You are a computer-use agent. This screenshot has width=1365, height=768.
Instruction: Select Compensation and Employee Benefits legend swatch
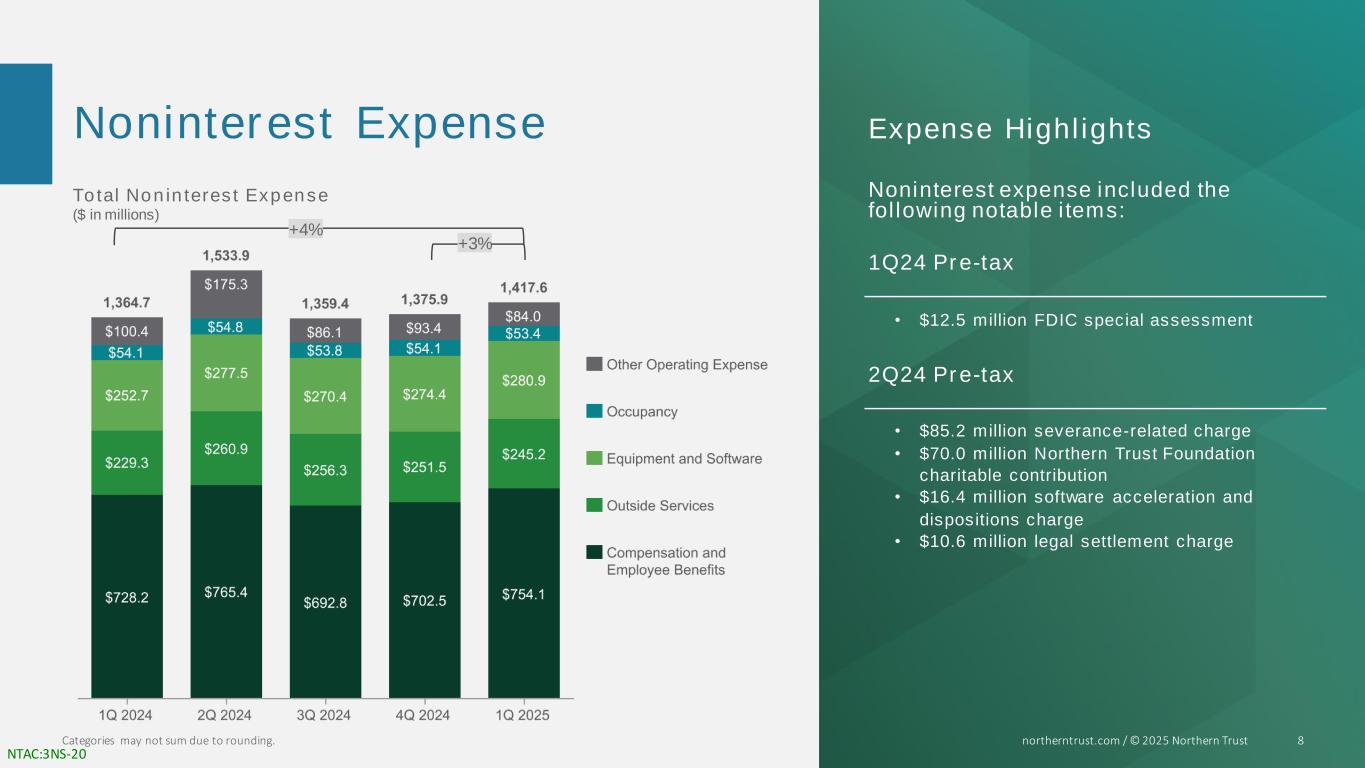tap(594, 552)
